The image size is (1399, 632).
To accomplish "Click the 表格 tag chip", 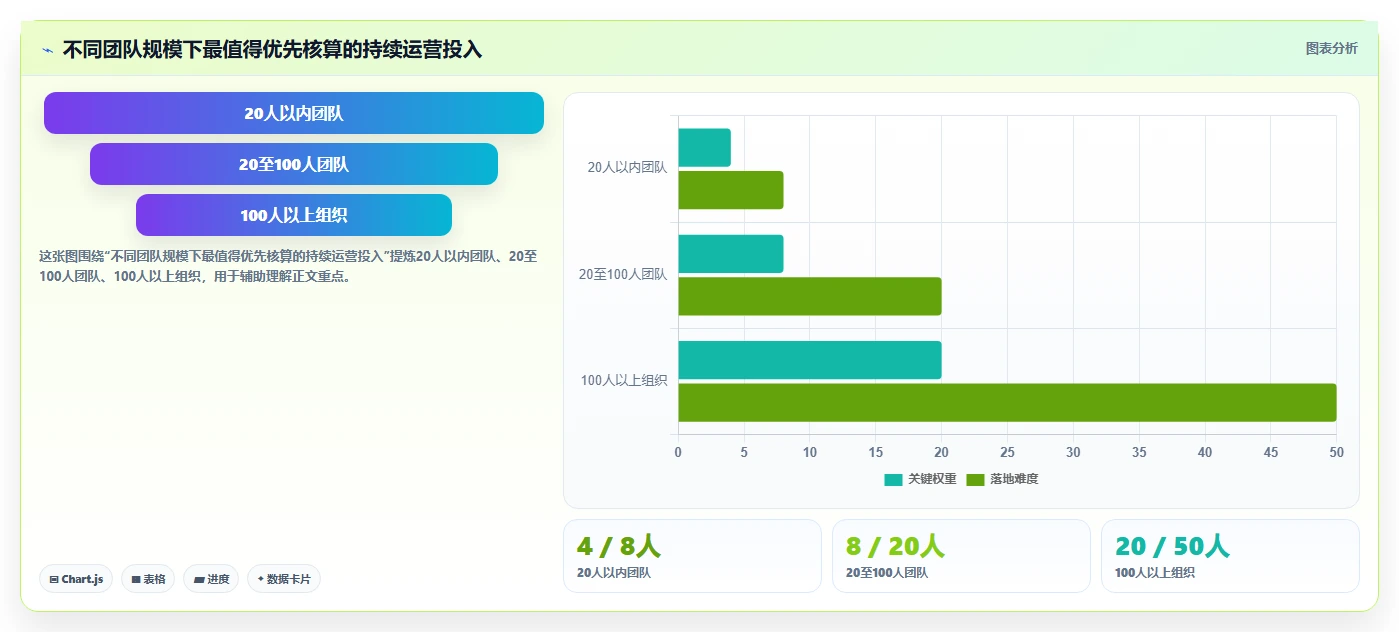I will pos(148,579).
